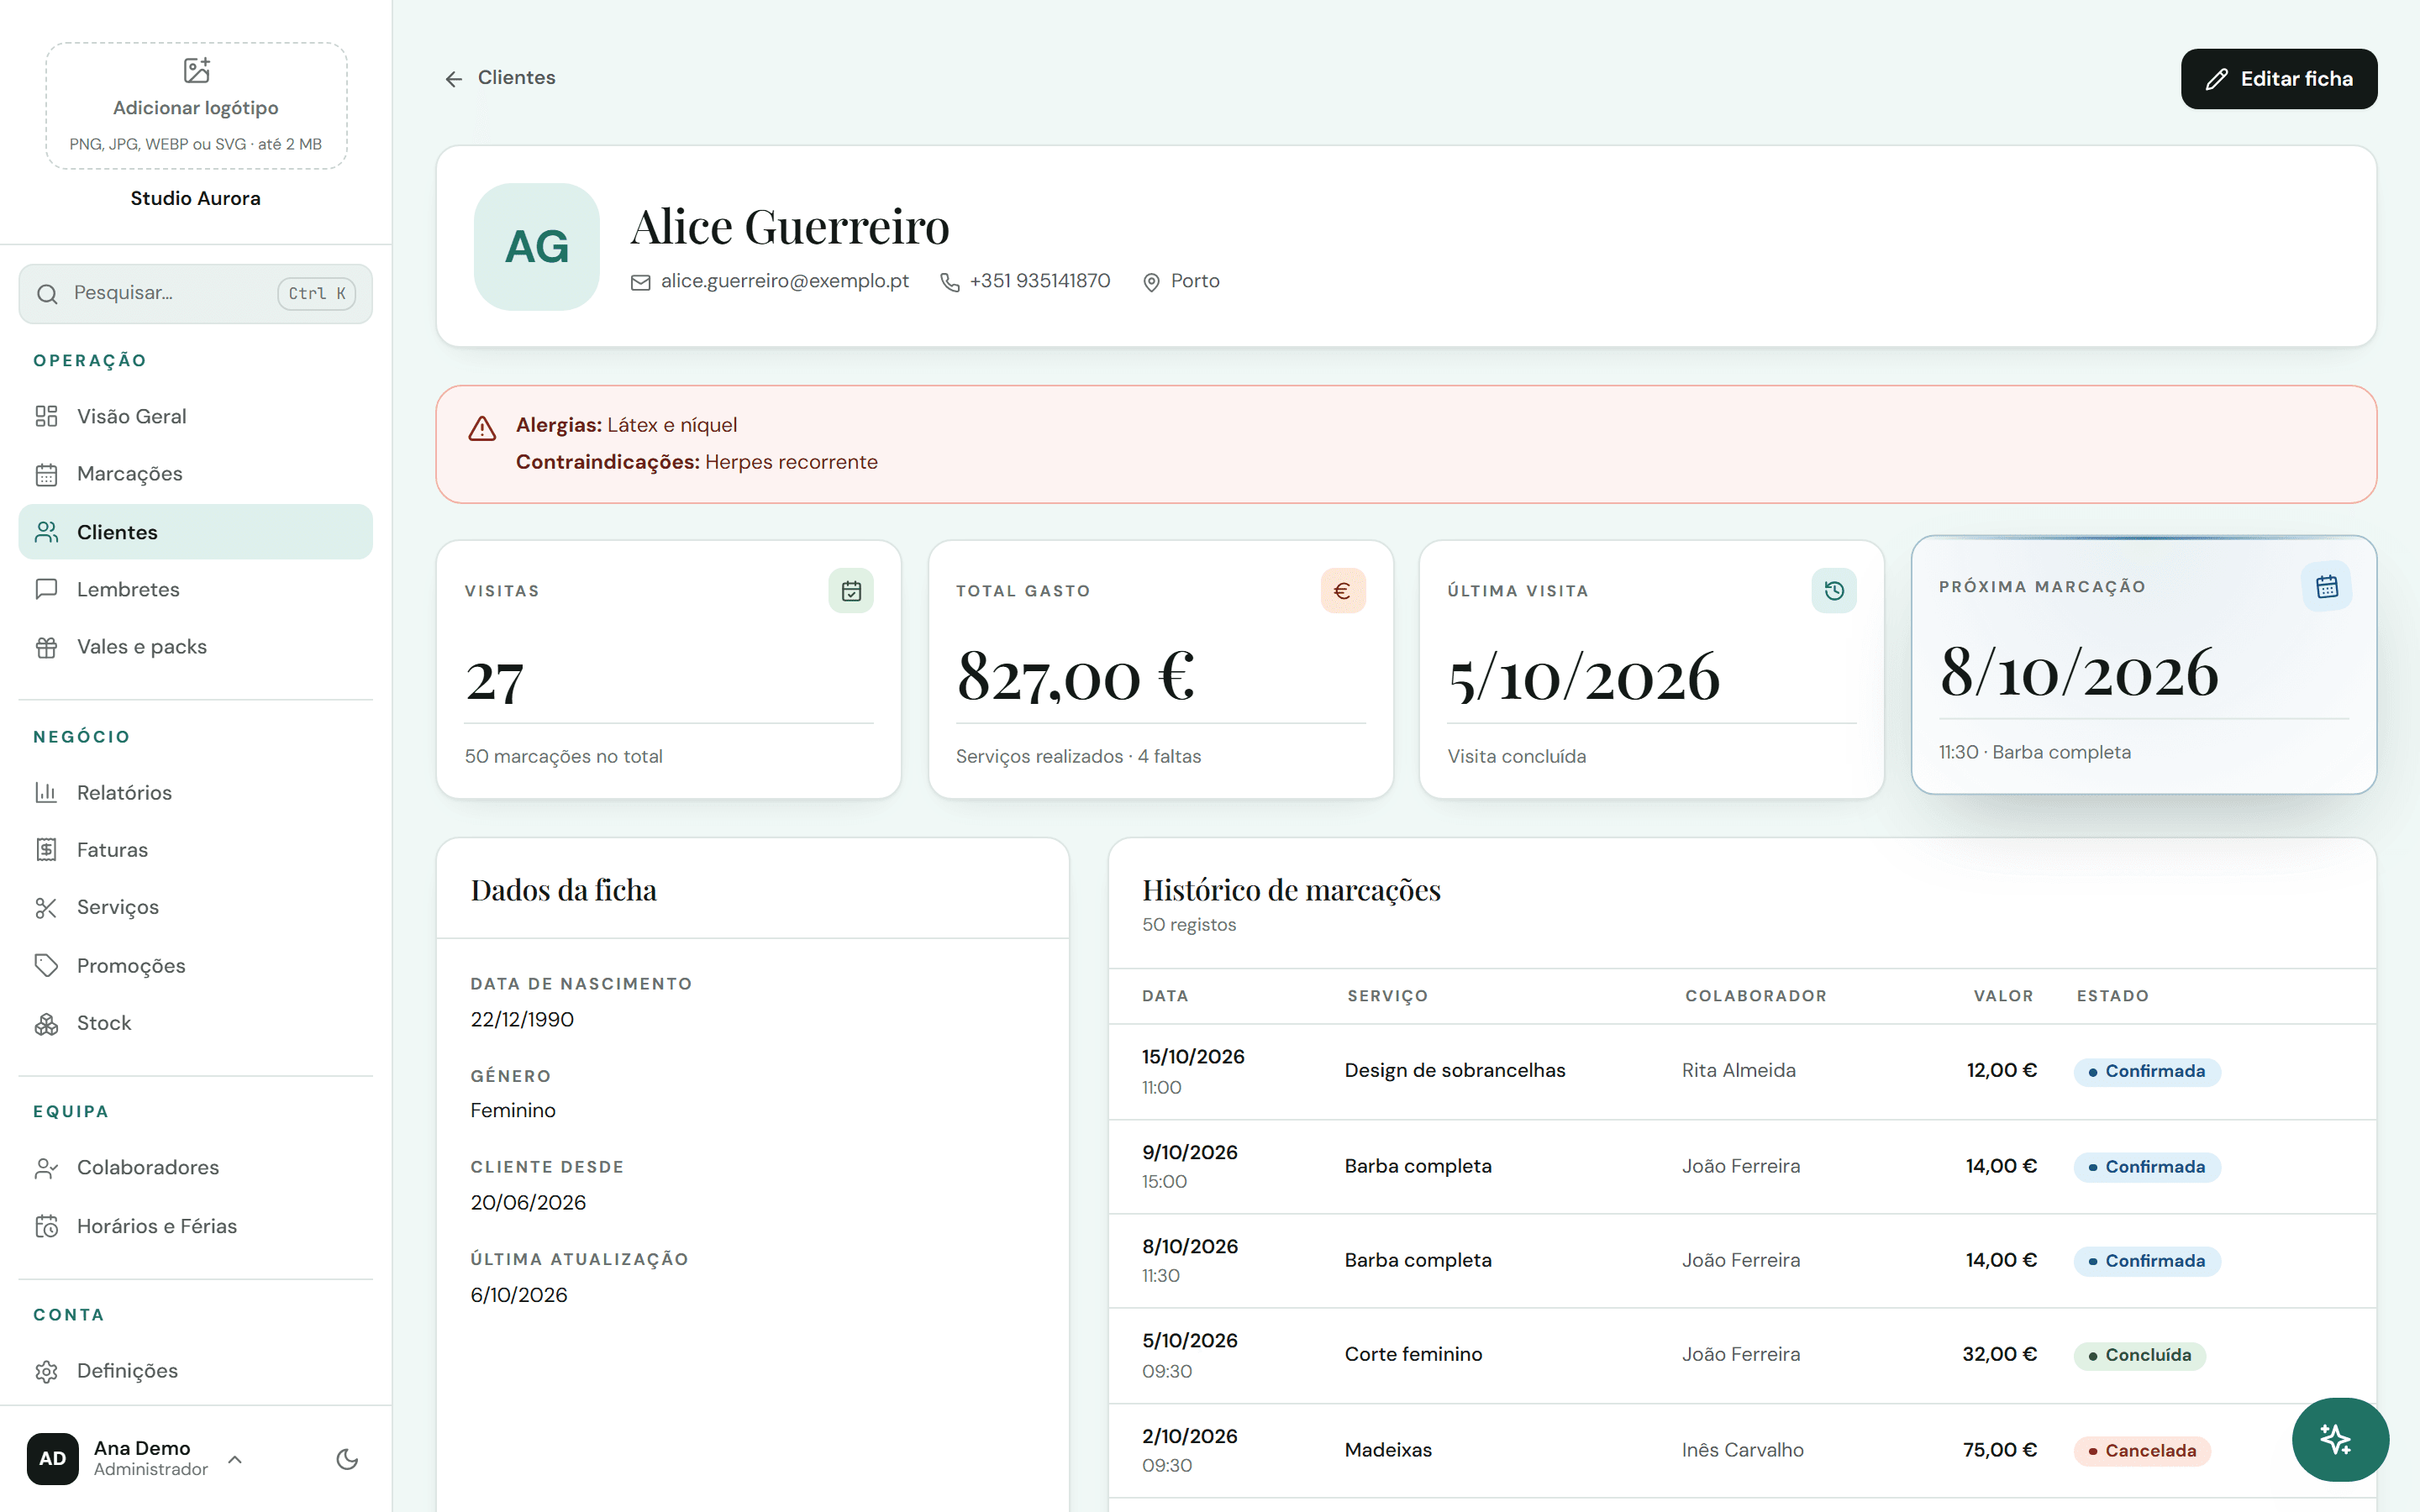The image size is (2420, 1512).
Task: Go to Colaboradores menu item
Action: pos(195,1168)
